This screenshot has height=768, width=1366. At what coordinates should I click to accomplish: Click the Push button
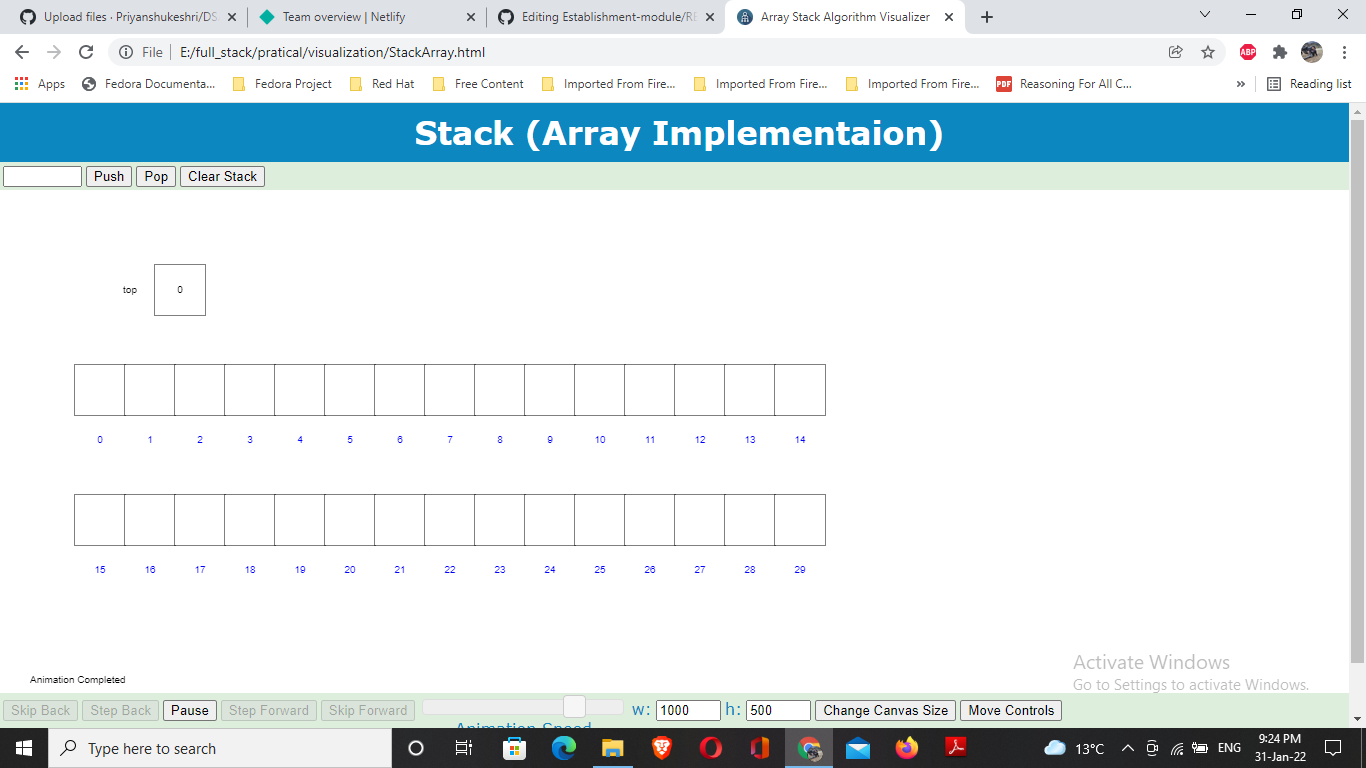point(109,176)
